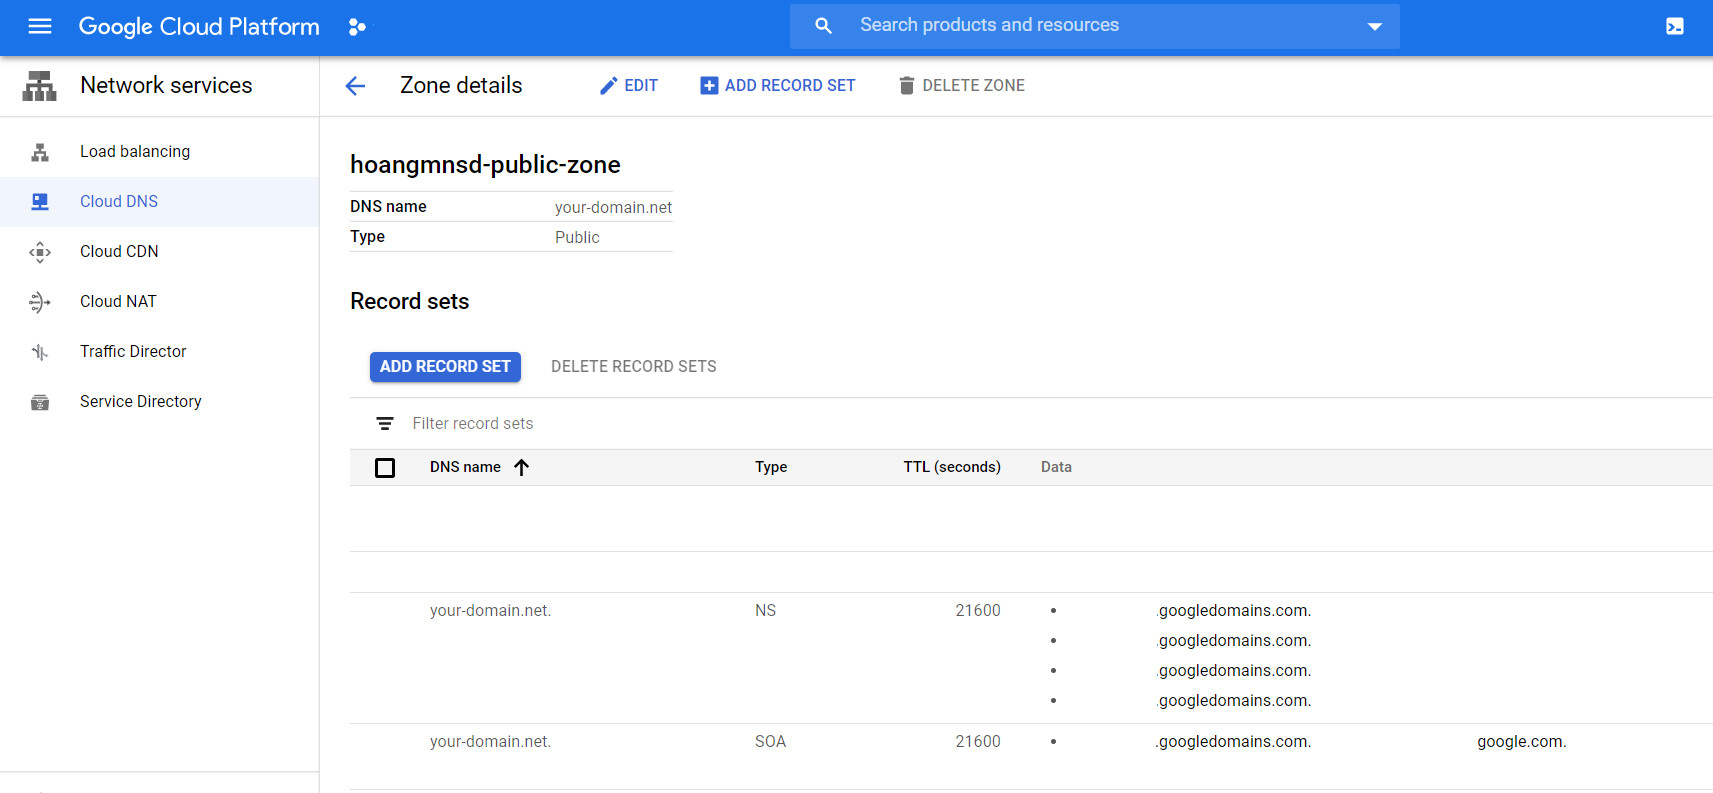The height and width of the screenshot is (793, 1713).
Task: Focus the Filter record sets field
Action: [x=473, y=424]
